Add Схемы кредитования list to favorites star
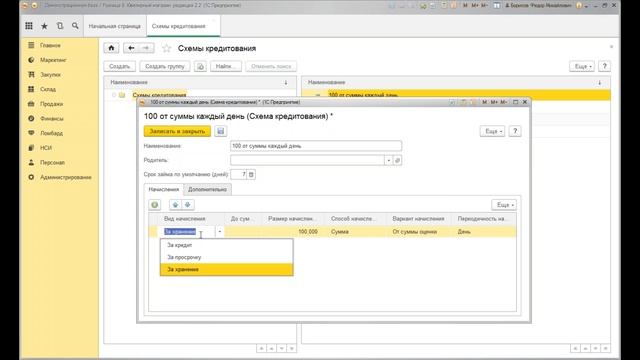The height and width of the screenshot is (360, 640). (166, 49)
